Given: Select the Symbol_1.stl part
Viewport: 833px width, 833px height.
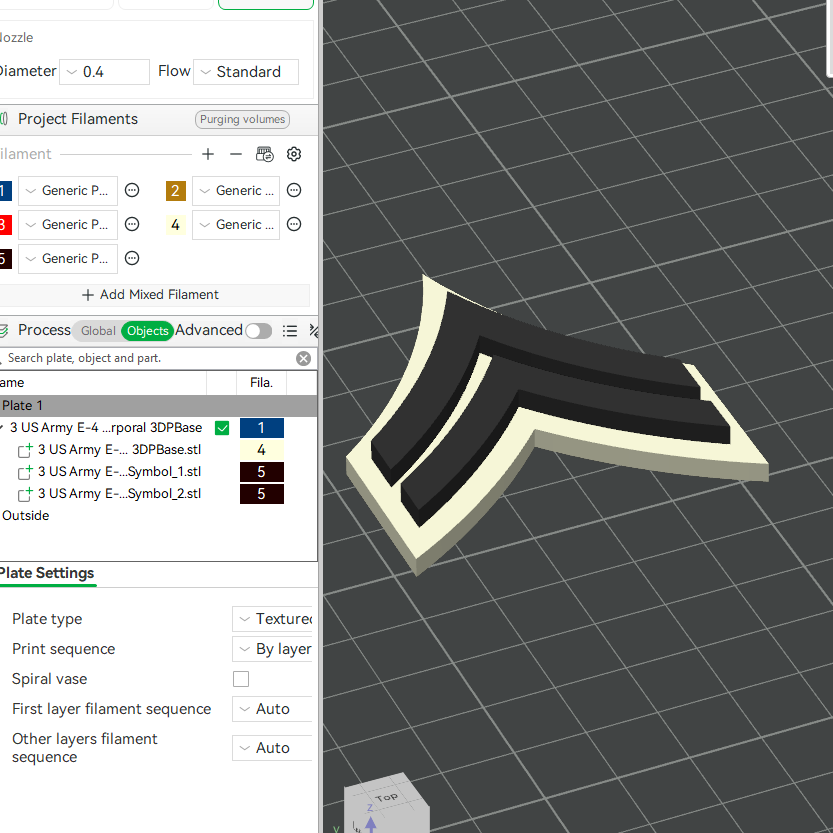Looking at the screenshot, I should pos(120,472).
